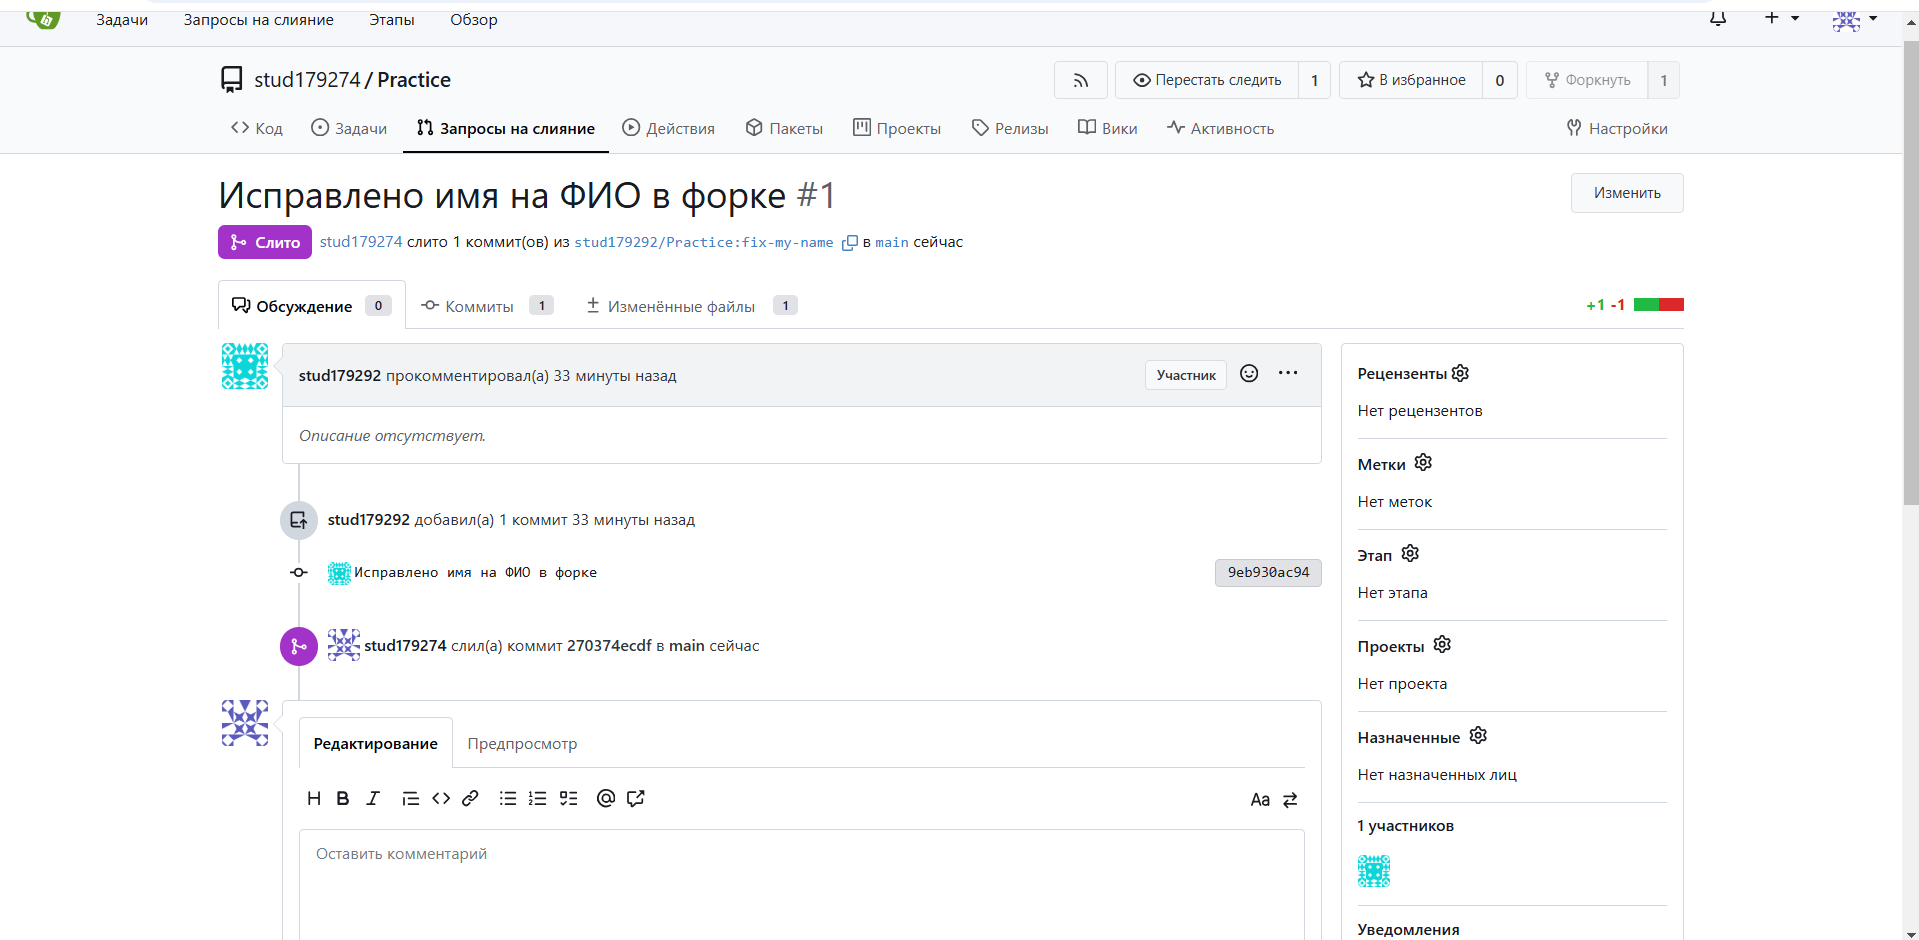Open the comment's three-dot options menu
1919x940 pixels.
tap(1288, 374)
